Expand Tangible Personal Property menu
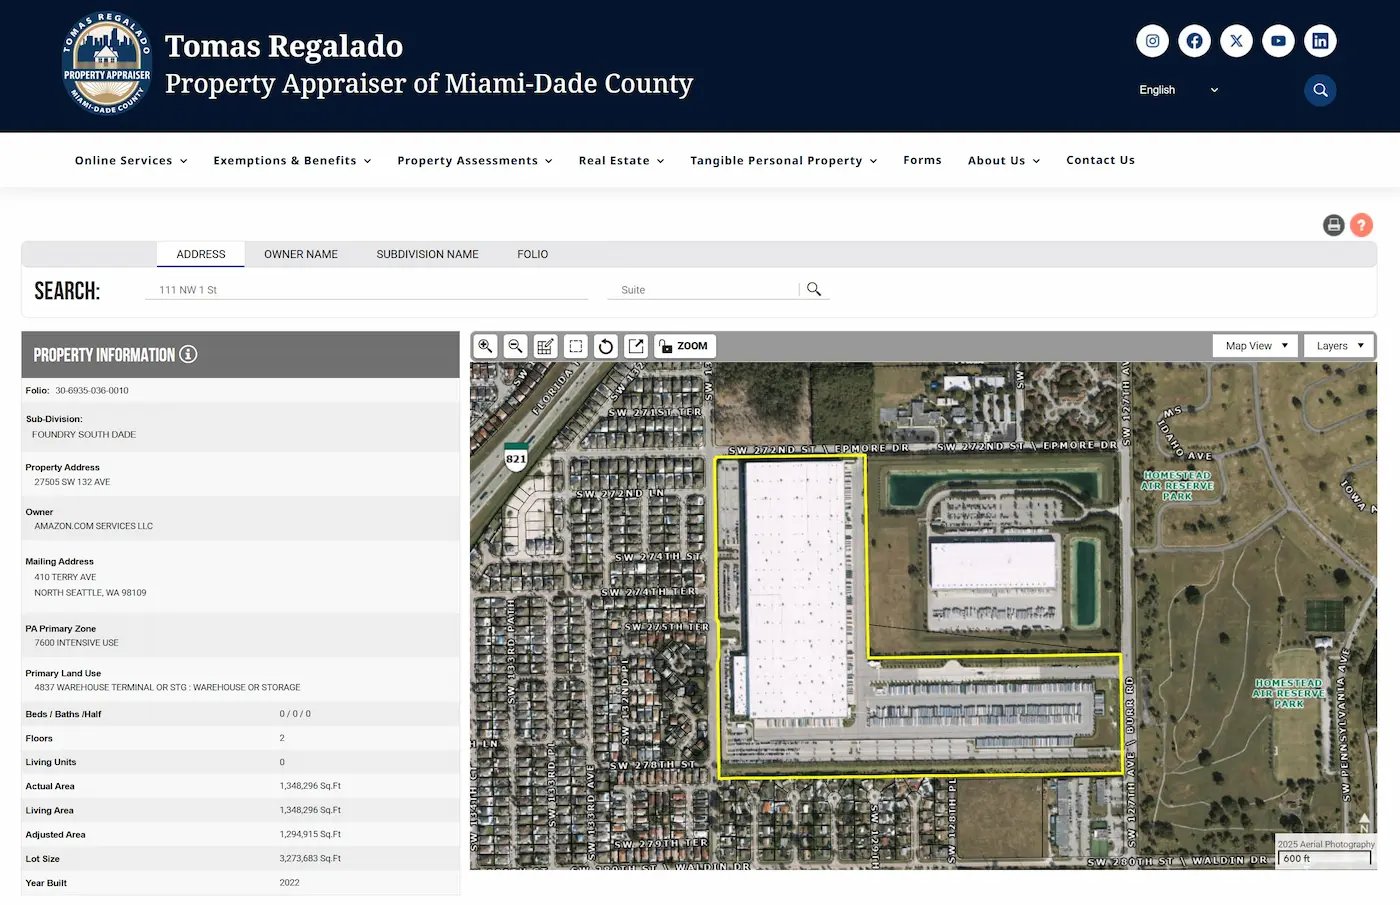1400x905 pixels. tap(783, 160)
